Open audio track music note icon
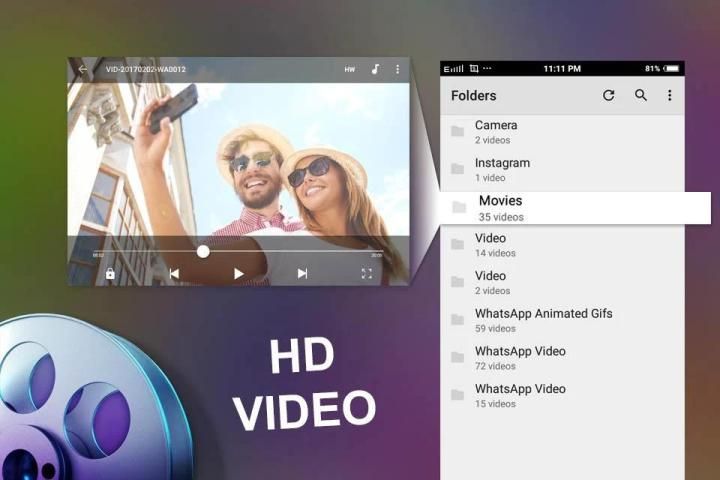Viewport: 720px width, 480px height. (375, 70)
